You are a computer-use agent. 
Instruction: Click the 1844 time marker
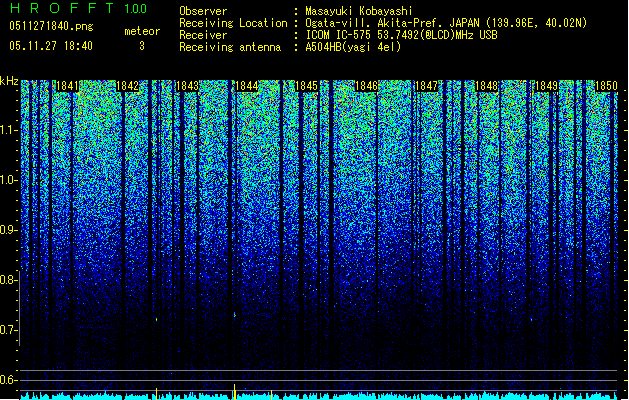coord(247,86)
